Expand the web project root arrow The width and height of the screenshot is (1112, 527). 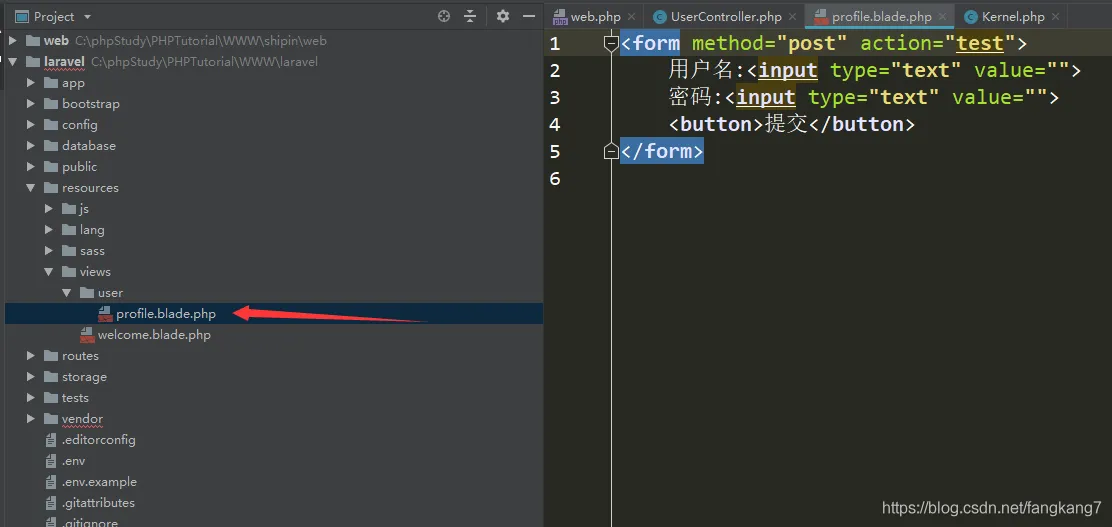pos(13,40)
